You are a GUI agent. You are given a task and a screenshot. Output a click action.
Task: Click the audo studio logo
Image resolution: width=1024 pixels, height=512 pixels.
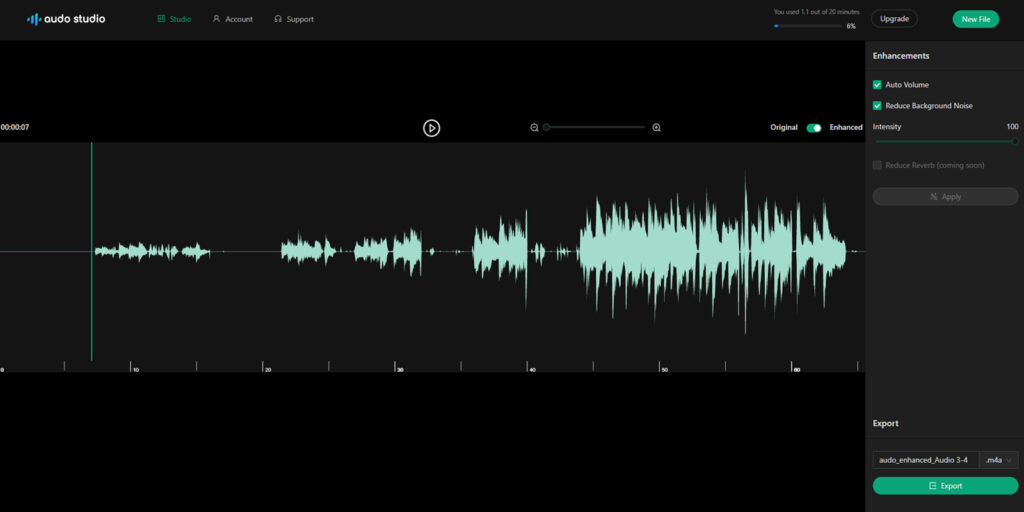tap(66, 19)
